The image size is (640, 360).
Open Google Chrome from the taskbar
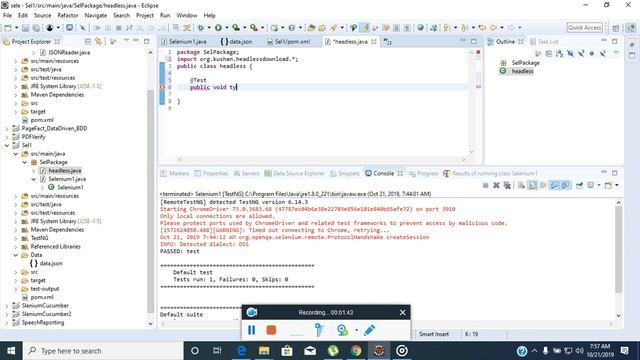(356, 351)
